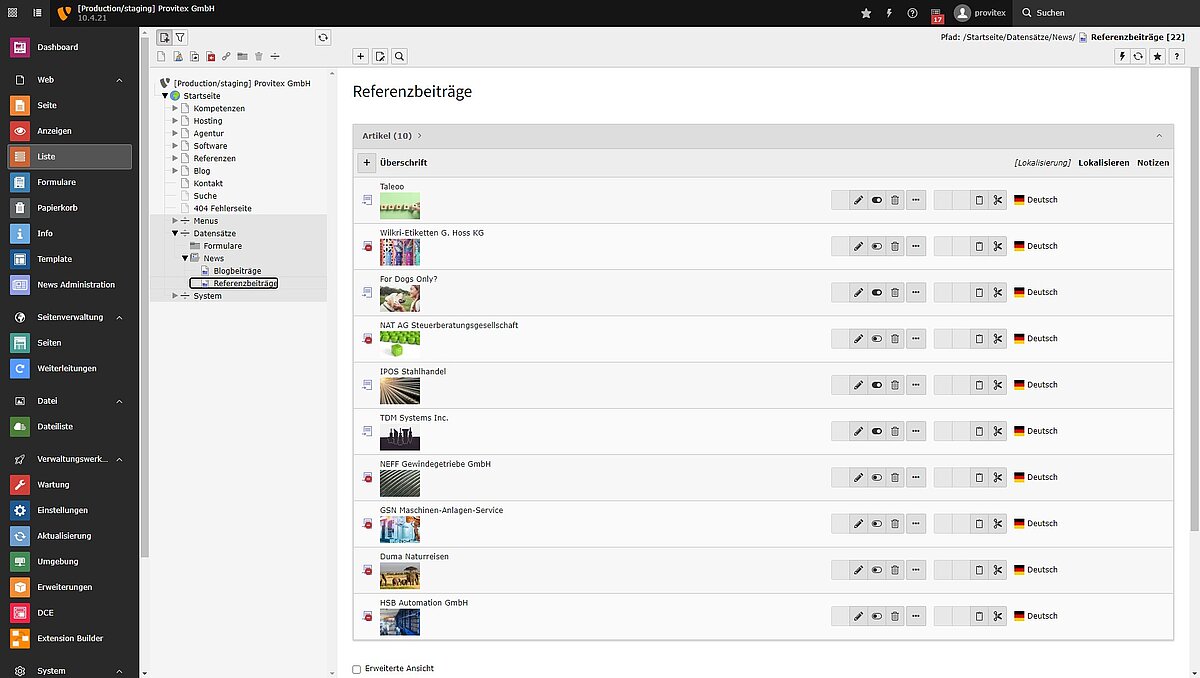Open more options for HSB Automation GmbH

coord(914,616)
